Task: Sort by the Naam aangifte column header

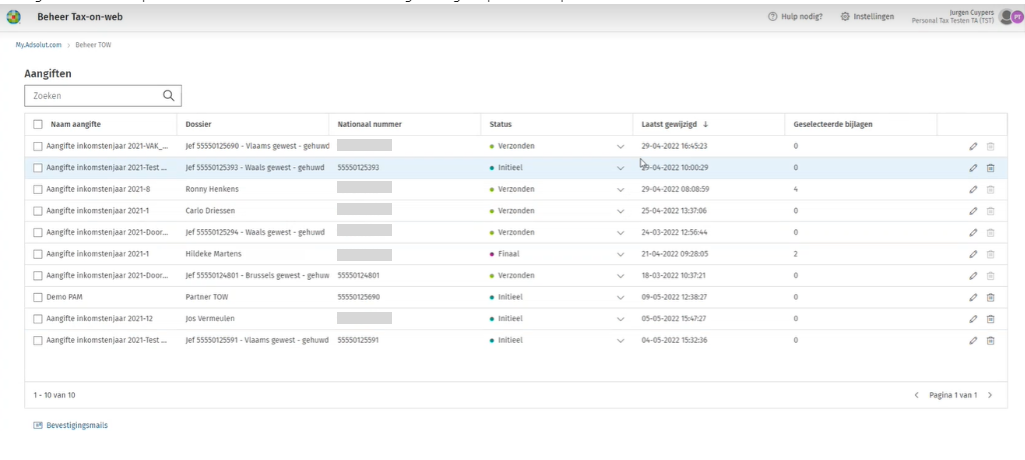Action: [x=74, y=124]
